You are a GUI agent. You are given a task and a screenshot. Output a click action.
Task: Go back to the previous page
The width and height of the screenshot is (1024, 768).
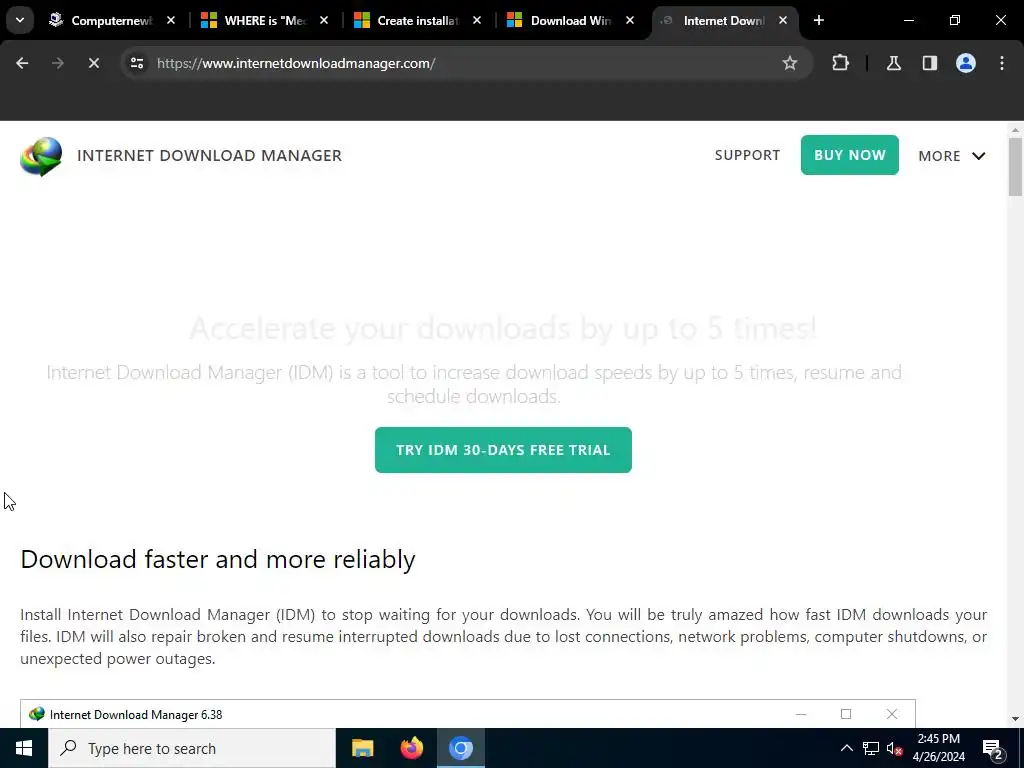tap(22, 63)
